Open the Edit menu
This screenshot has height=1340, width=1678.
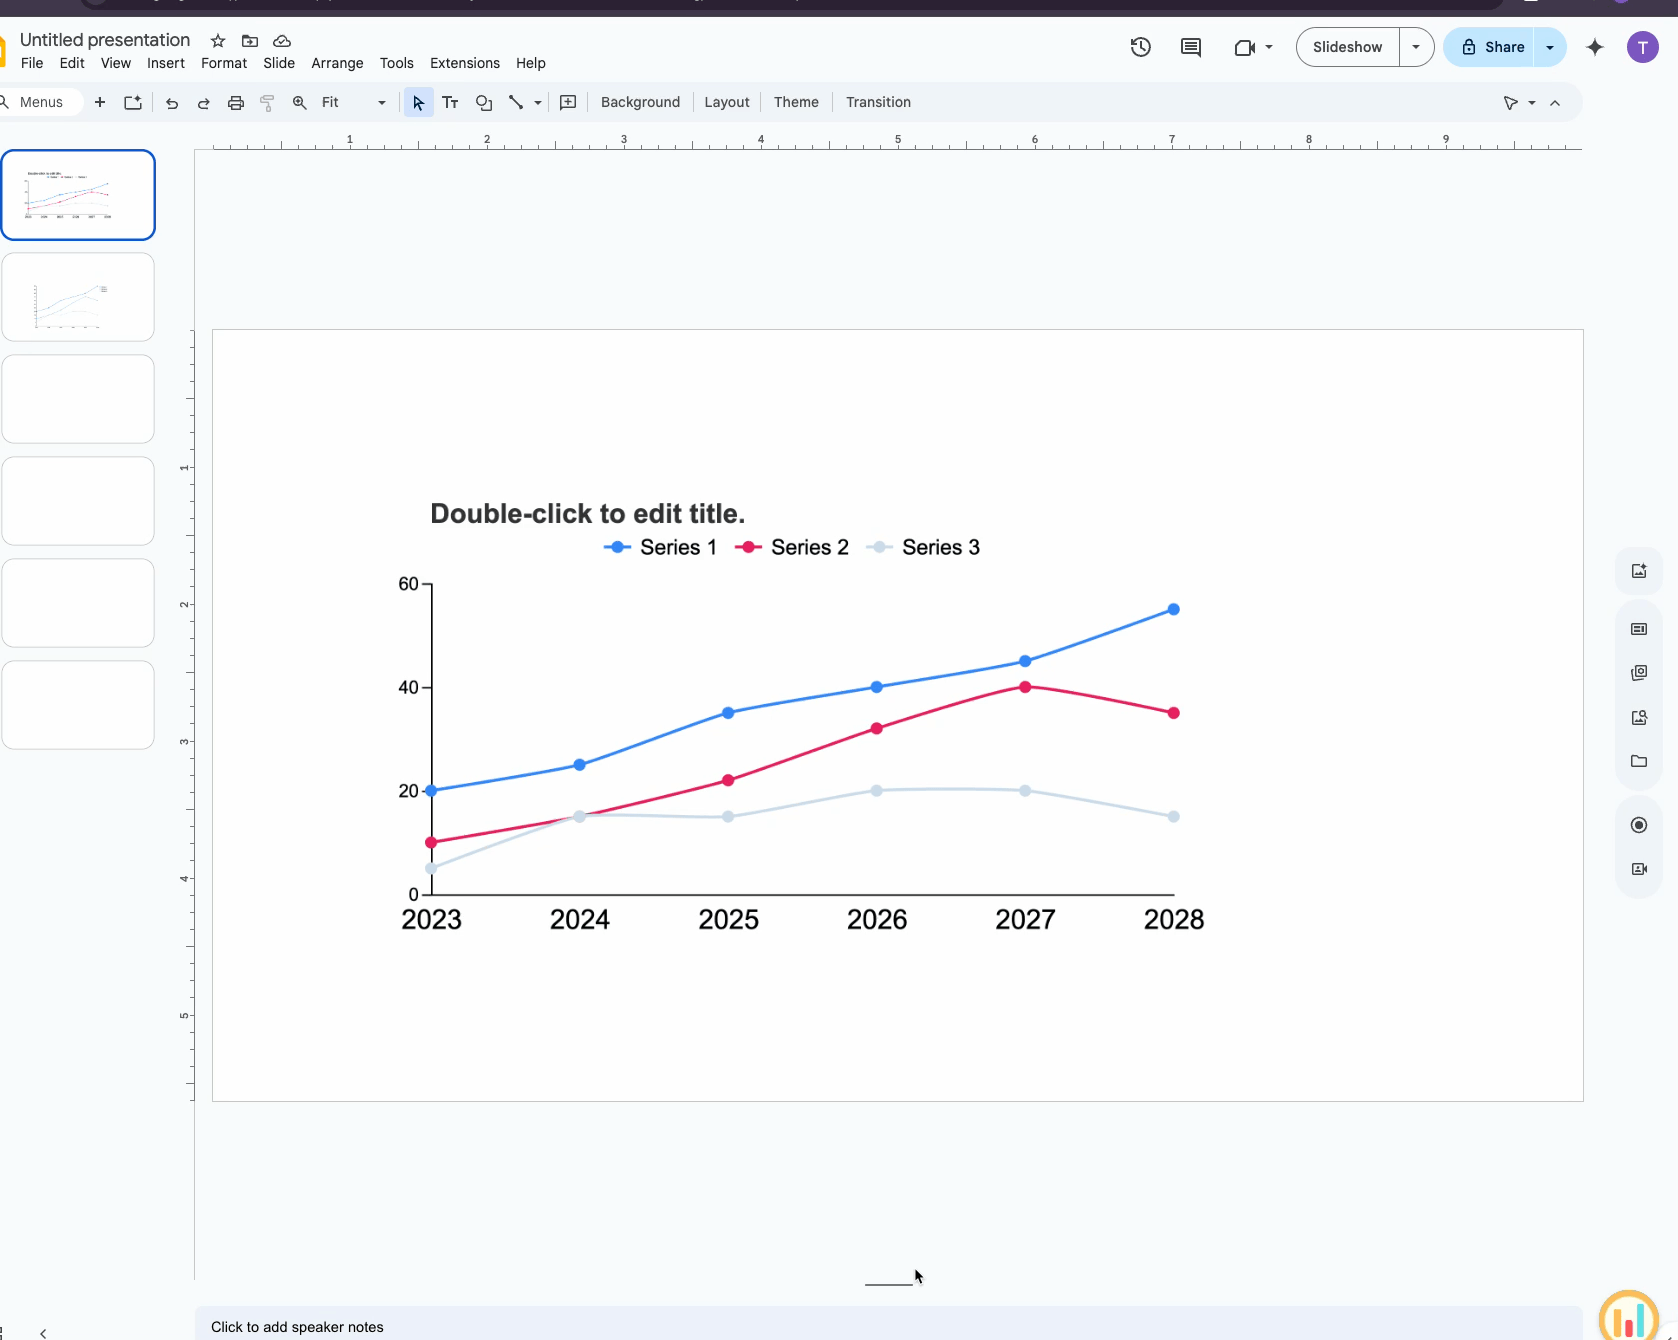(x=72, y=63)
